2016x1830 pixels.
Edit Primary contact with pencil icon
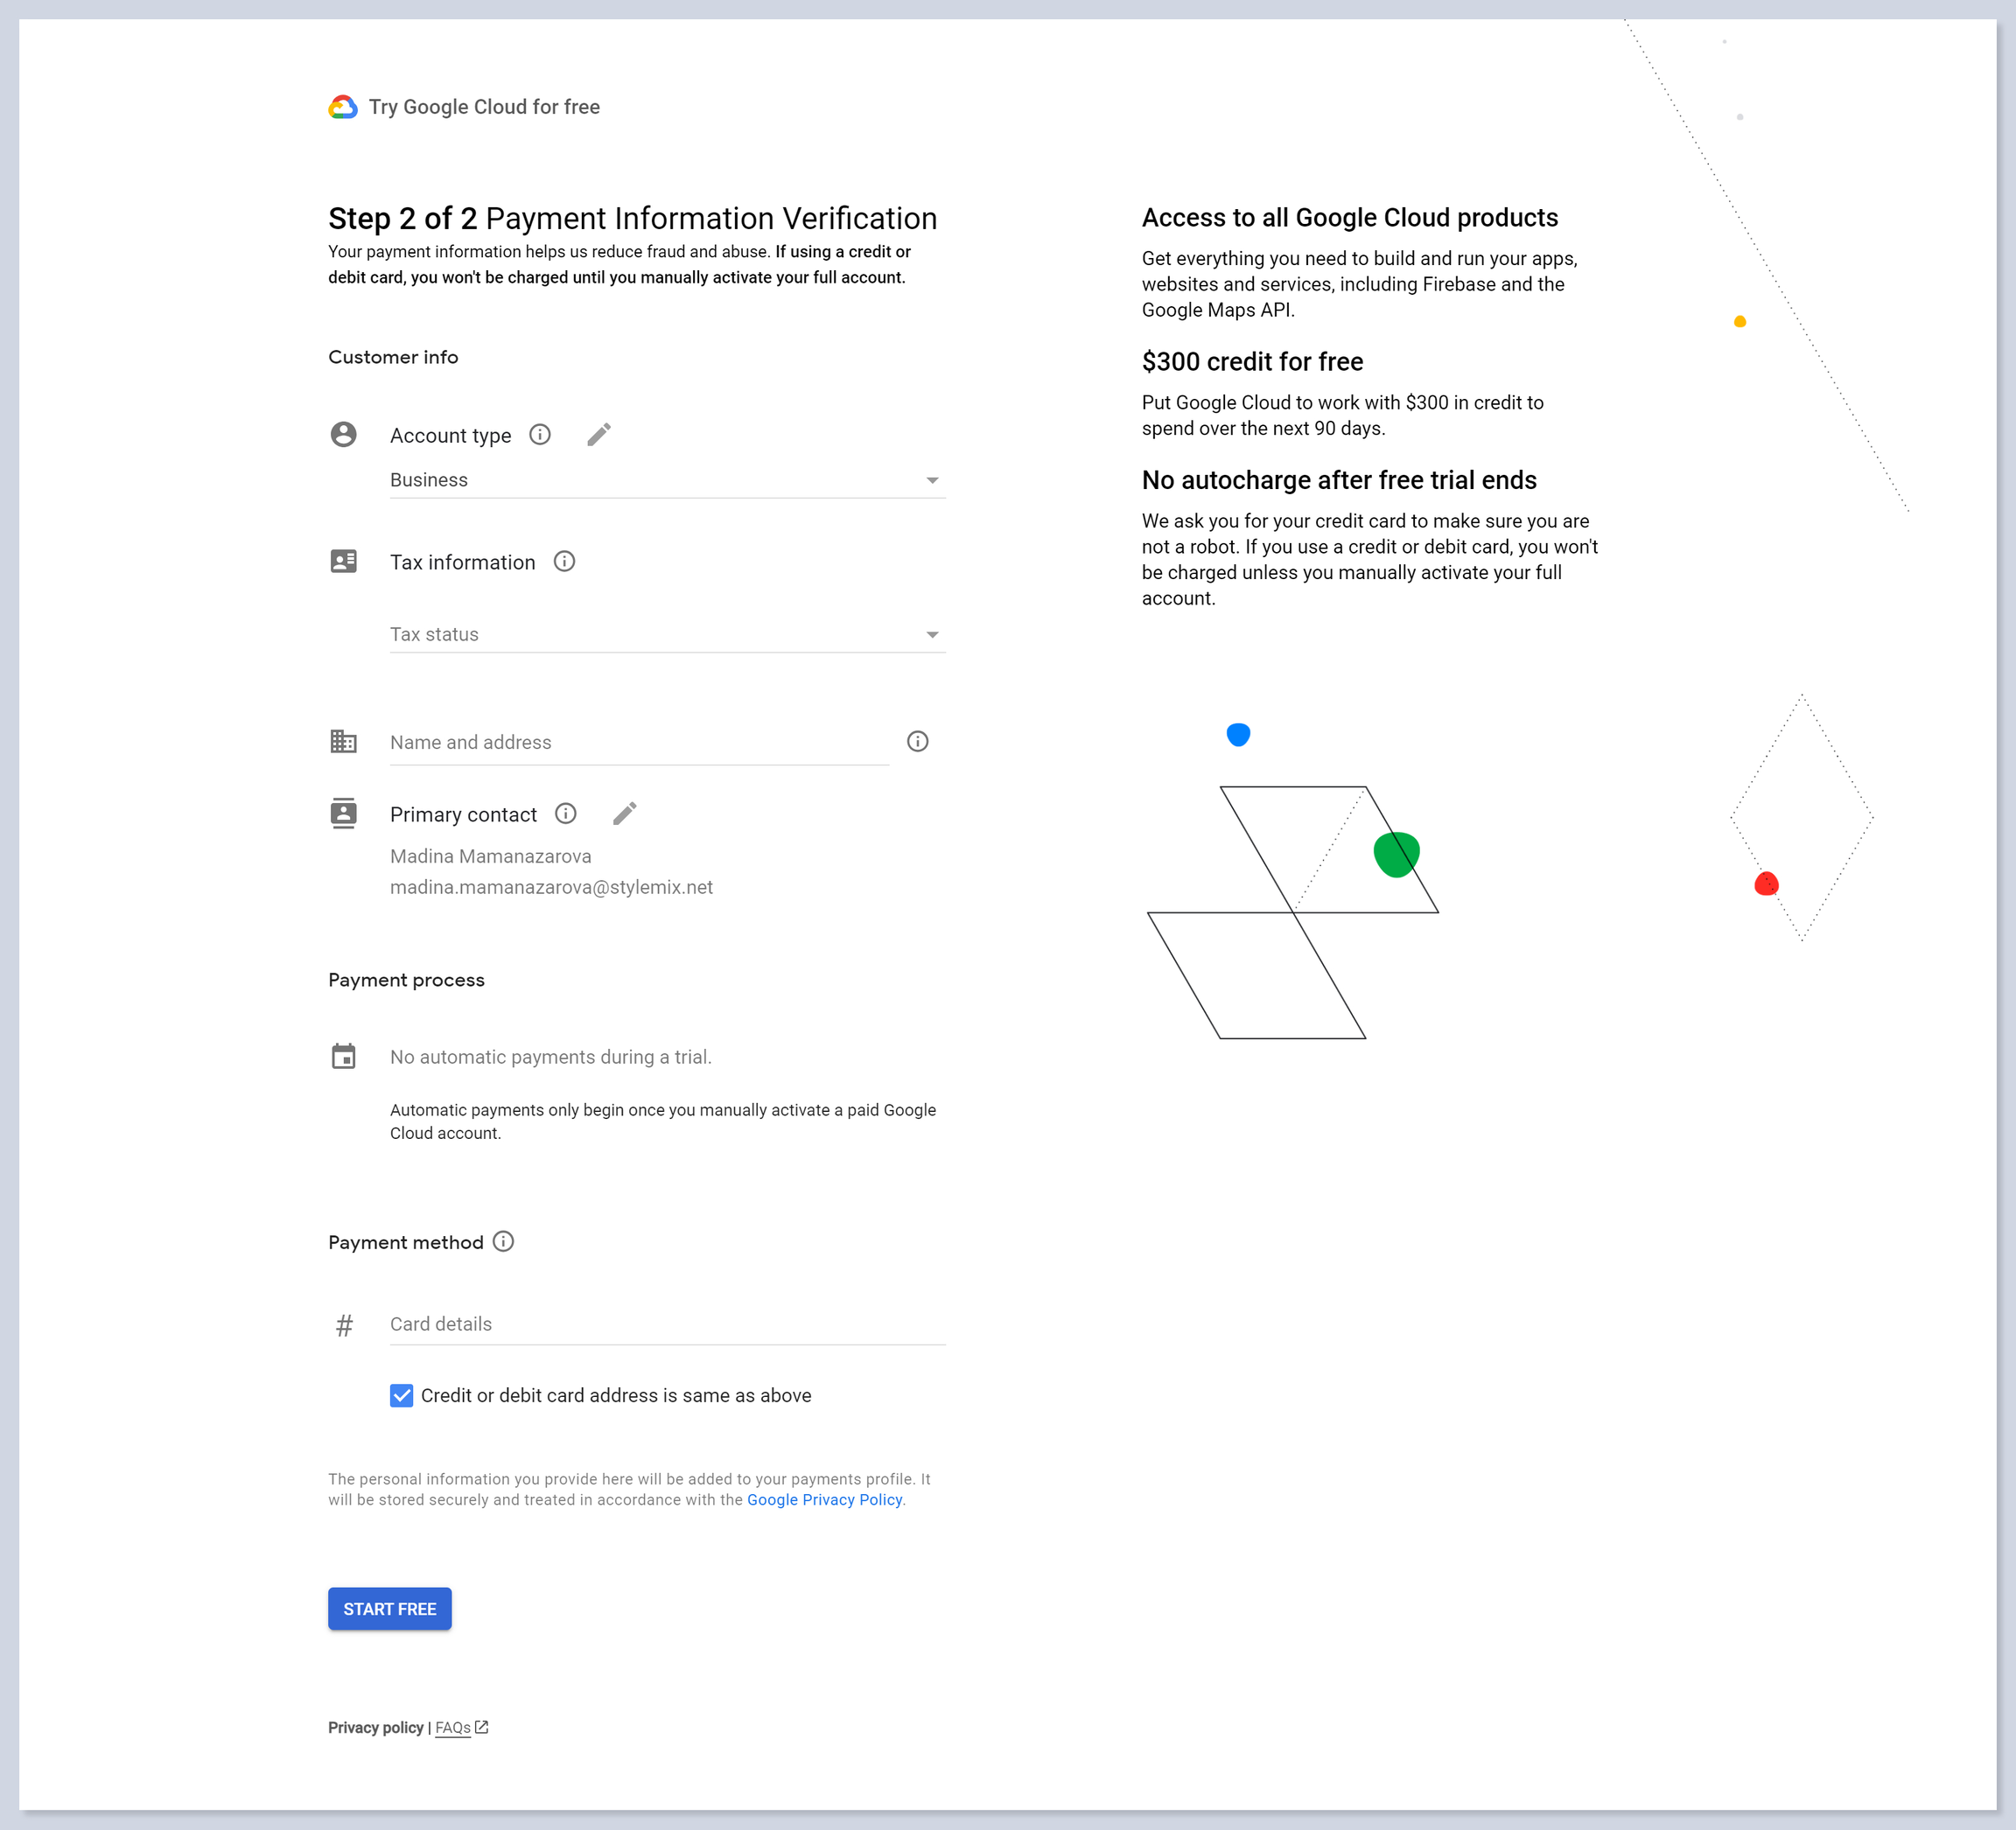click(x=625, y=813)
